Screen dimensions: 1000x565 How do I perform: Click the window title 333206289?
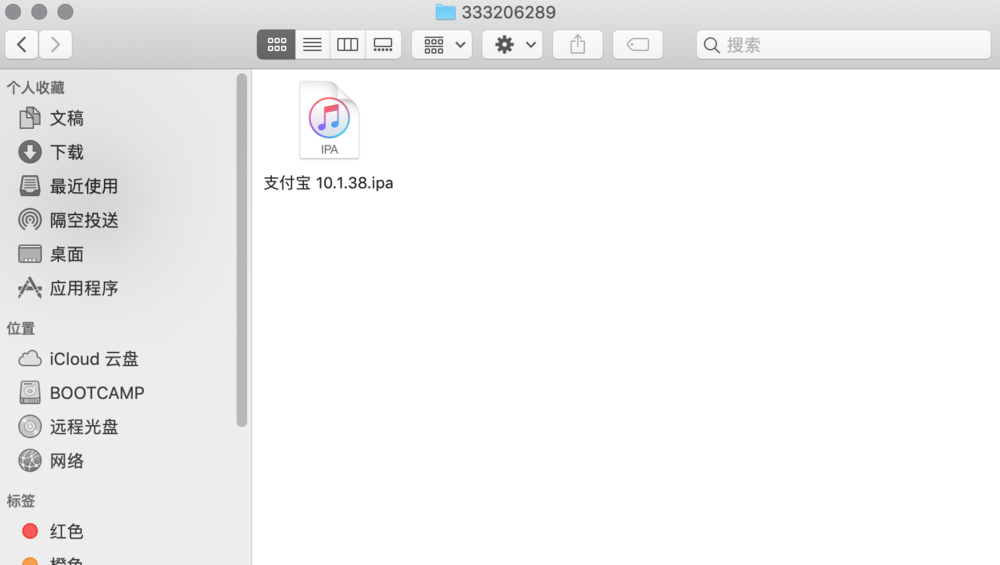508,12
